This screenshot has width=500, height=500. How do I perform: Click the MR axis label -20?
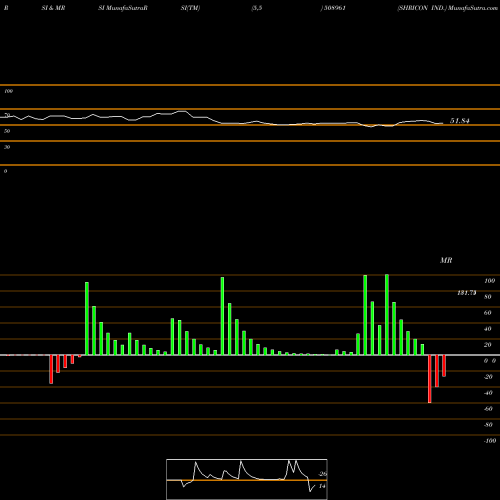(488, 377)
